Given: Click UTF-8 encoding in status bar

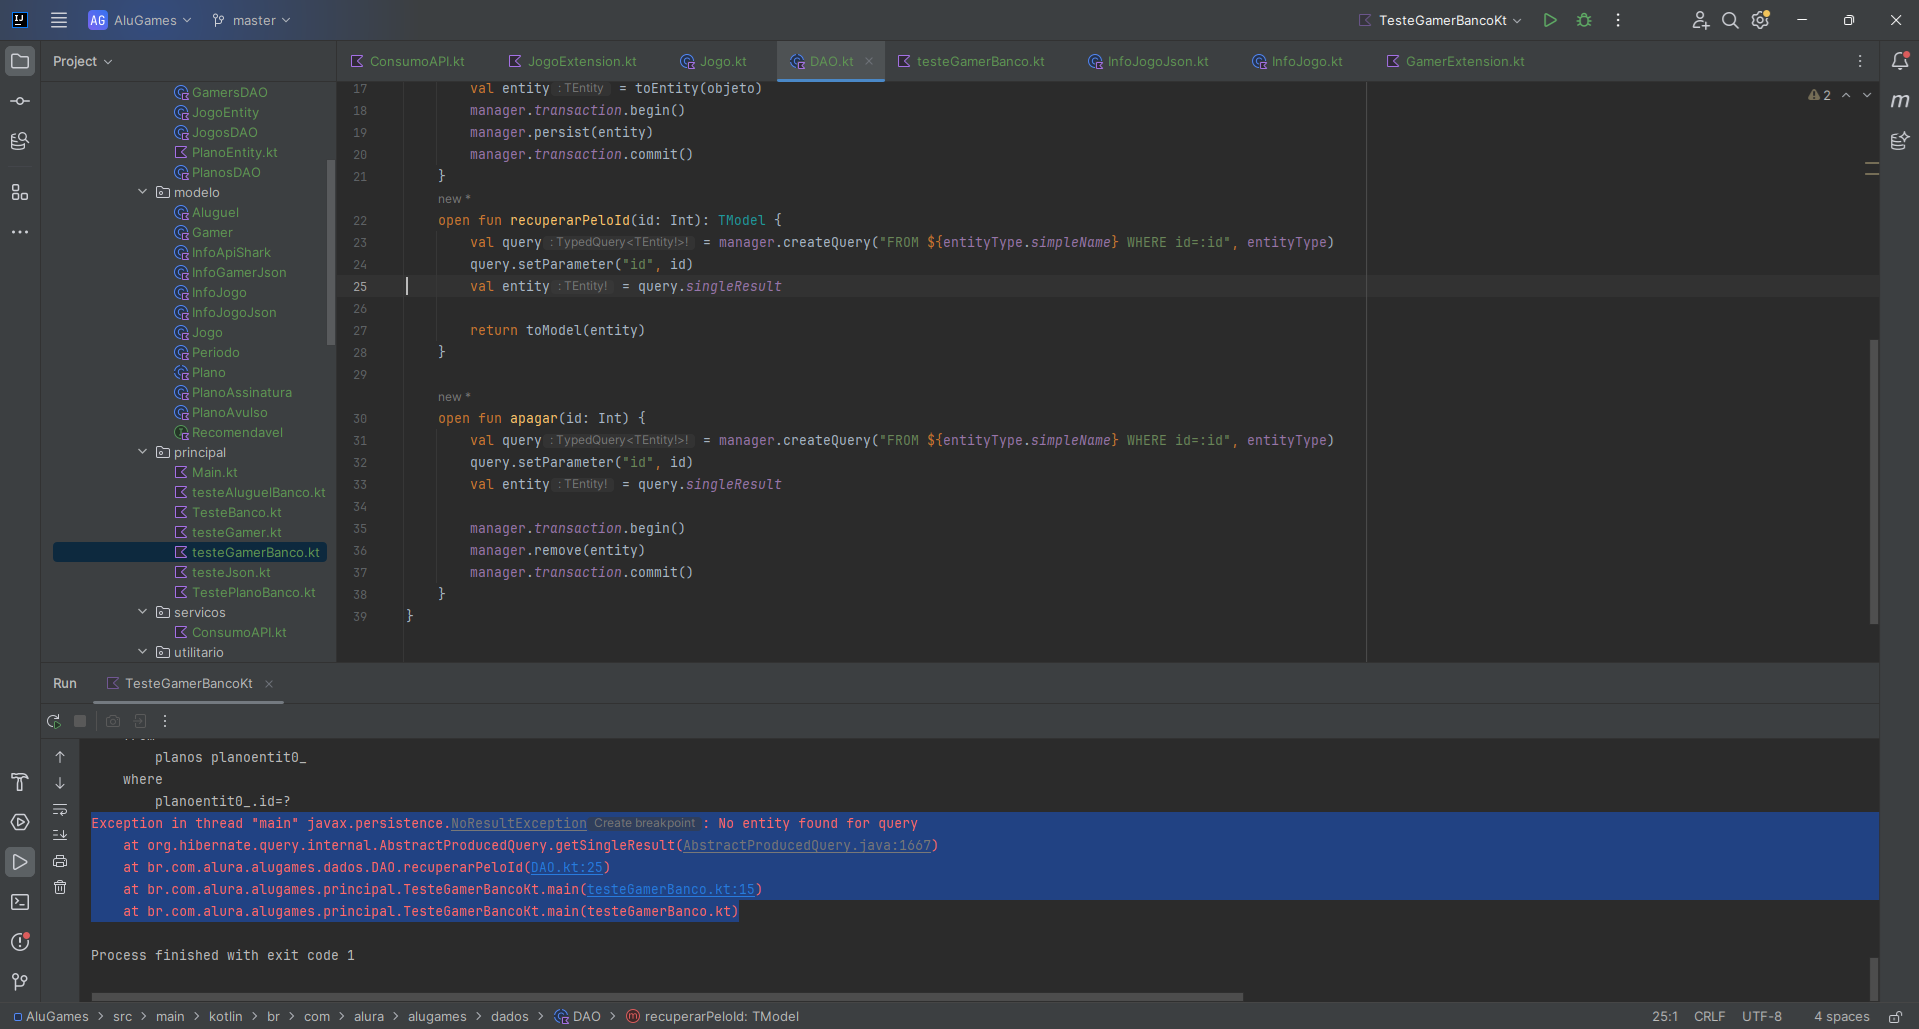Looking at the screenshot, I should pyautogui.click(x=1761, y=1016).
